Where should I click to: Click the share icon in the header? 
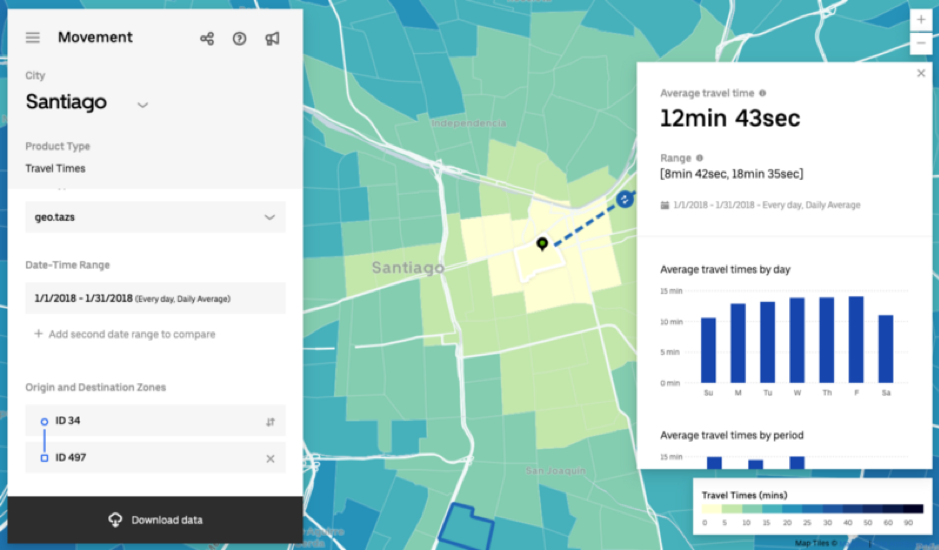[x=207, y=39]
